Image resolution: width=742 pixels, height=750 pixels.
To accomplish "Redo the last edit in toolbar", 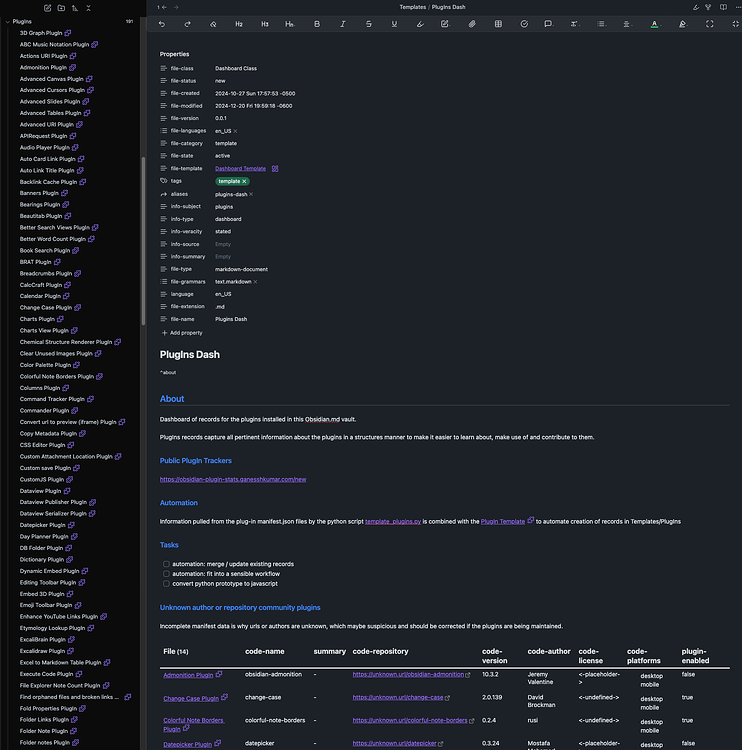I will [x=188, y=24].
